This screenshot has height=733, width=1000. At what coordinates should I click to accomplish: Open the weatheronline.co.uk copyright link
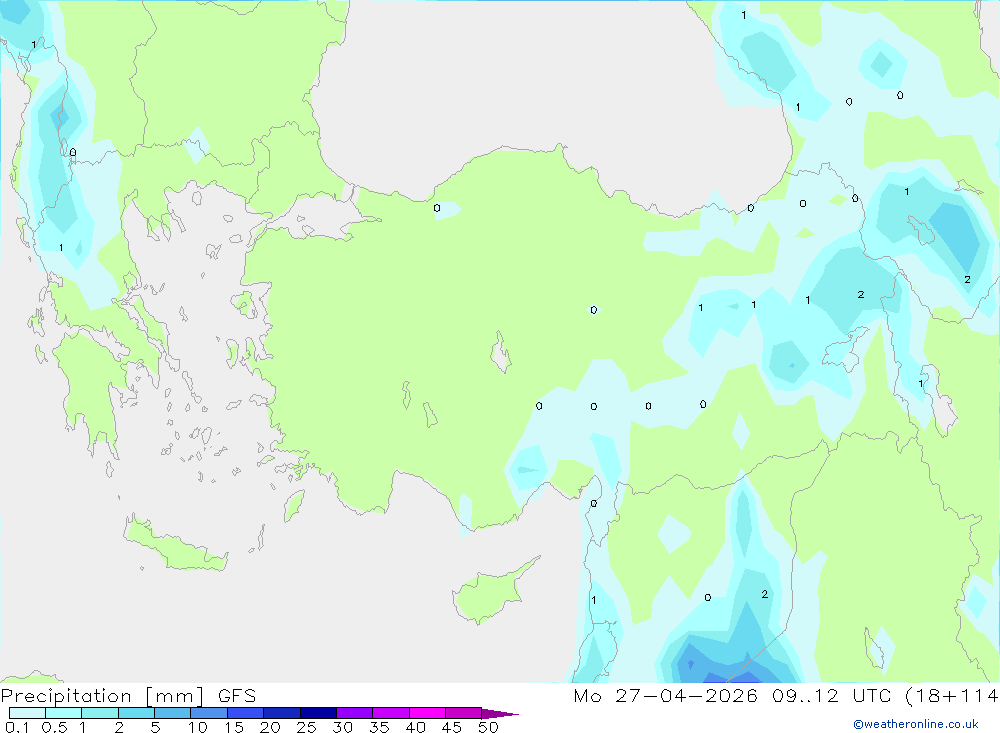[916, 724]
